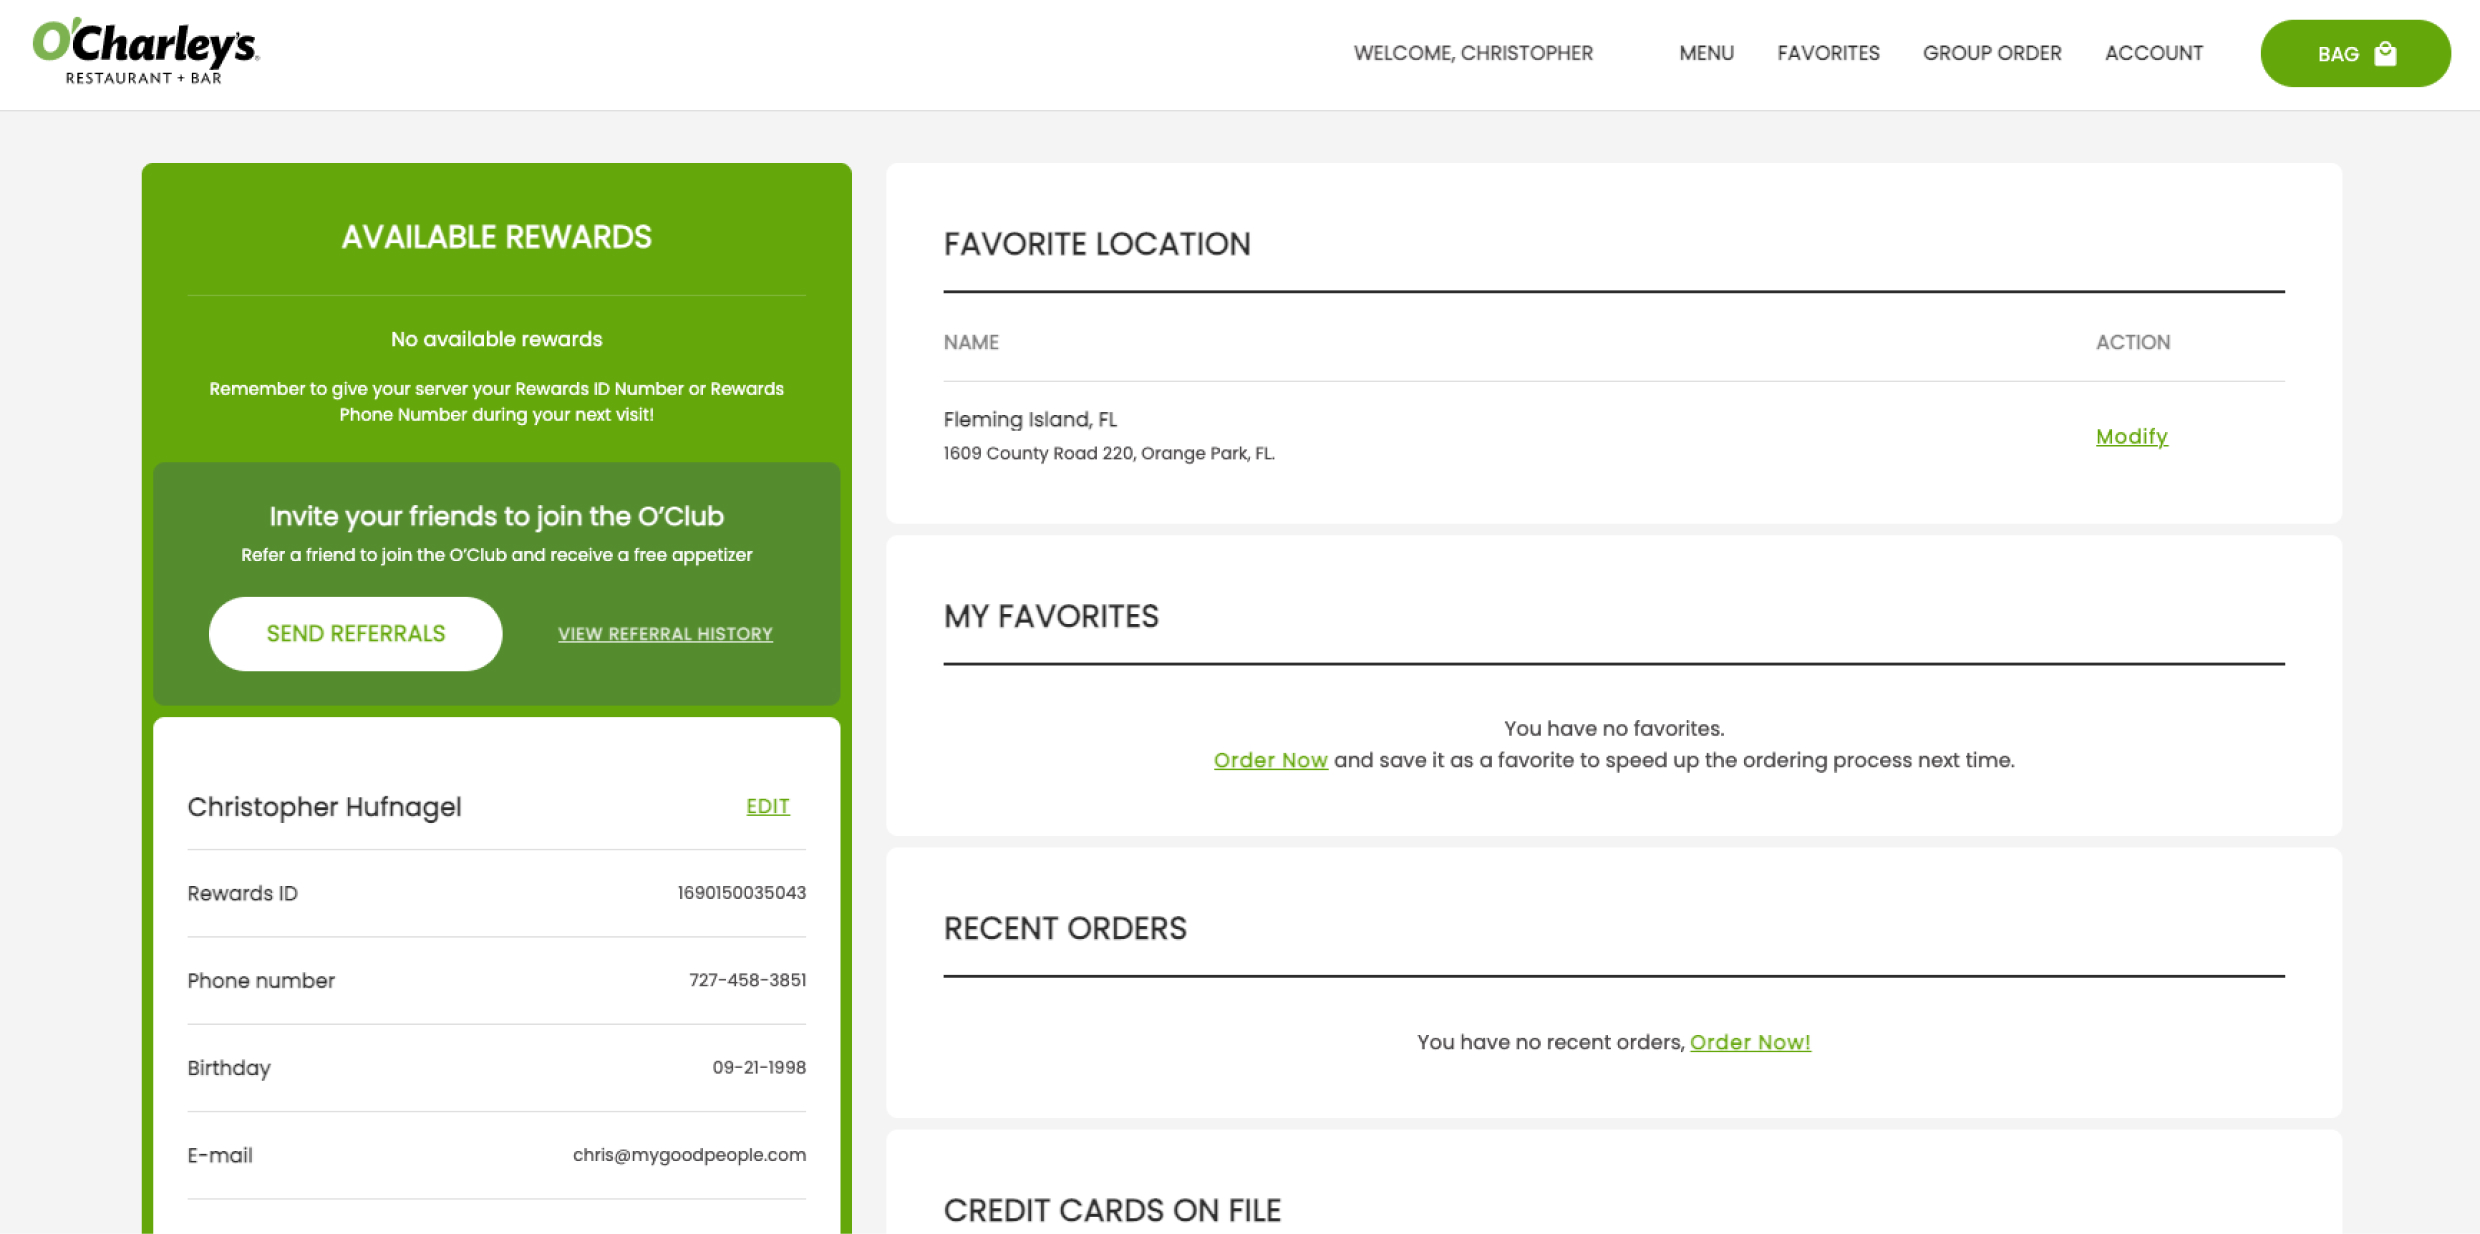Click the O'Charley's logo
Image resolution: width=2480 pixels, height=1234 pixels.
point(146,51)
